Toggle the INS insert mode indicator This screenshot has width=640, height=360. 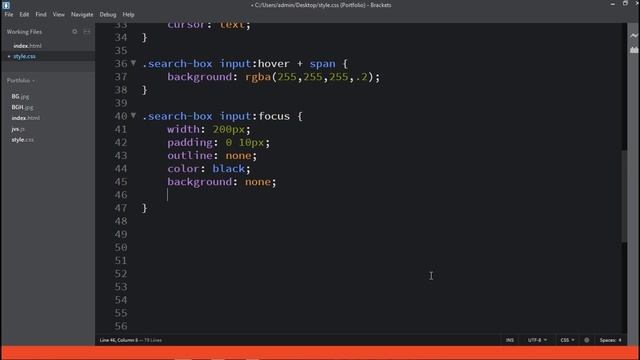click(x=509, y=340)
